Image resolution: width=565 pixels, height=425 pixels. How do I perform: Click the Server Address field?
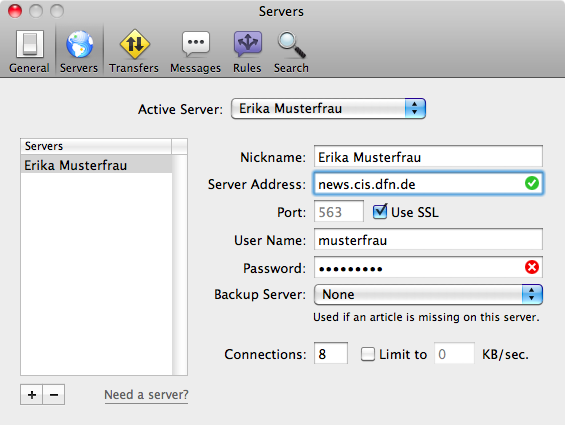428,184
